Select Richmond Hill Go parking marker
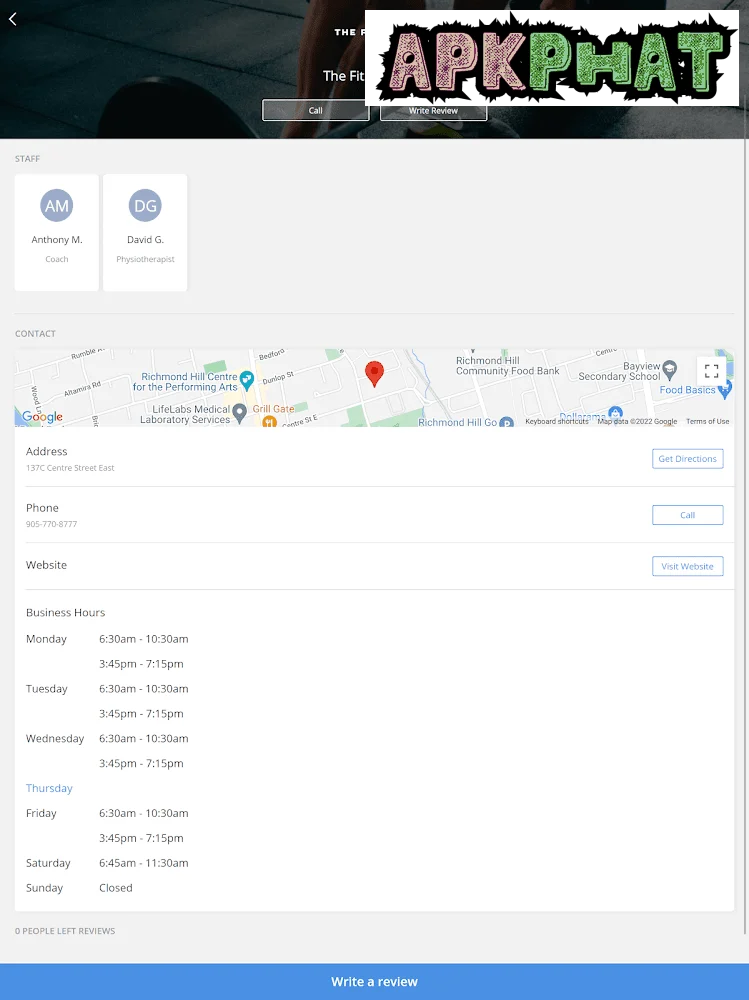Viewport: 749px width, 1000px height. 506,422
